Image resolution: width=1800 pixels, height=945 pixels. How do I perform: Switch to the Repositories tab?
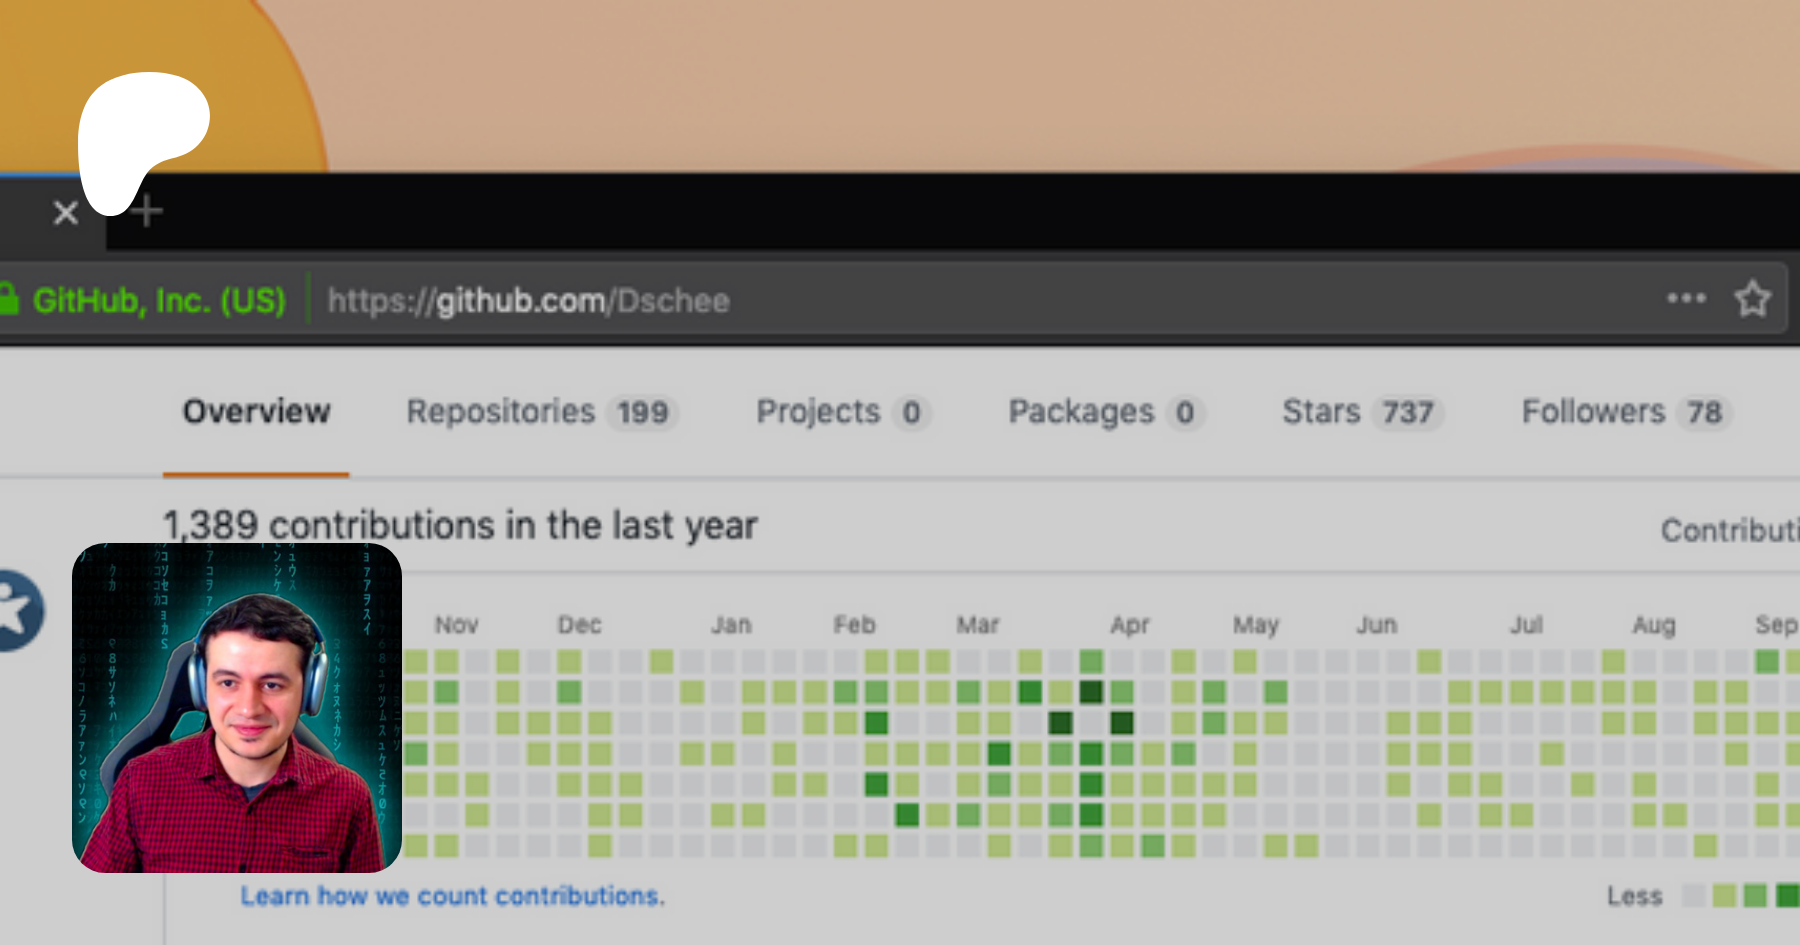pyautogui.click(x=540, y=412)
